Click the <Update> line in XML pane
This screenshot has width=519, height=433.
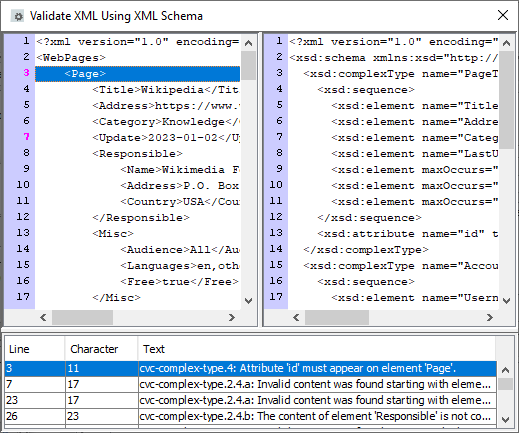point(137,138)
